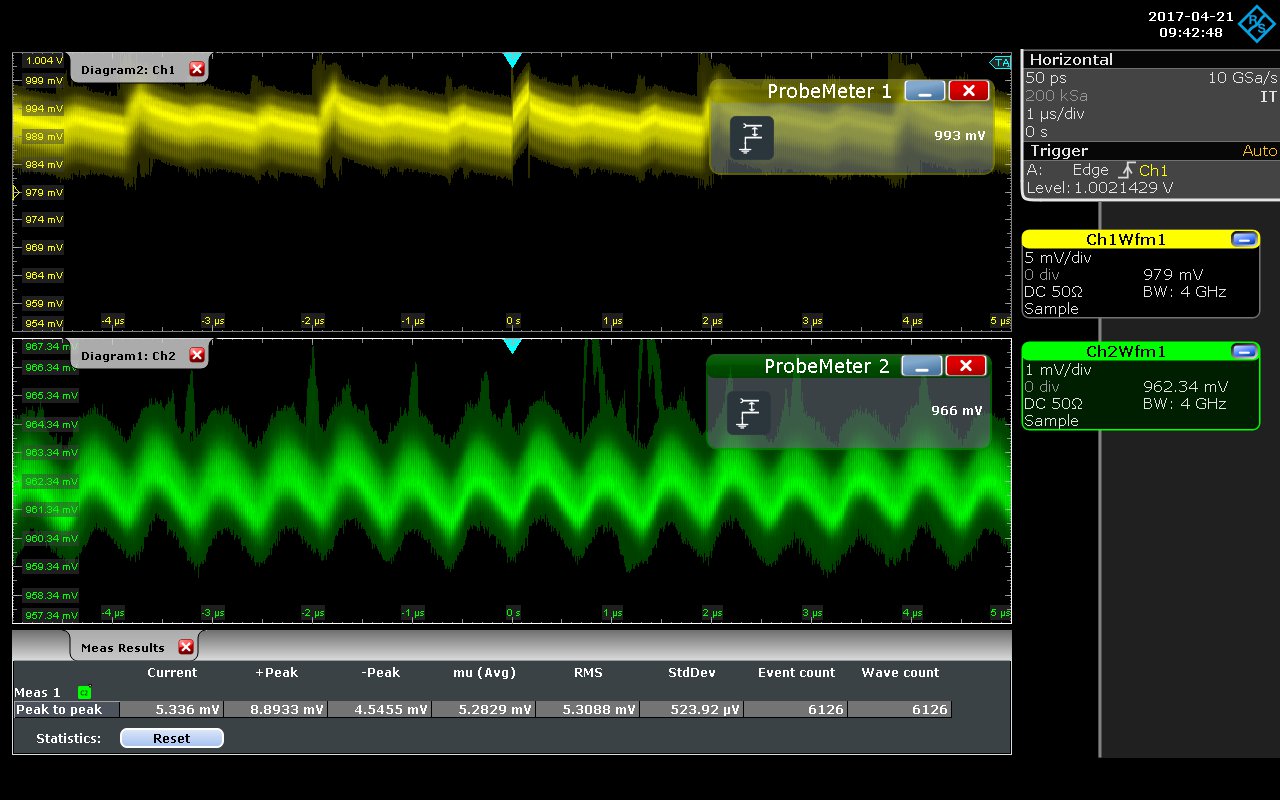Click the cyan trigger position marker in Diagram2
The image size is (1280, 800).
point(512,60)
